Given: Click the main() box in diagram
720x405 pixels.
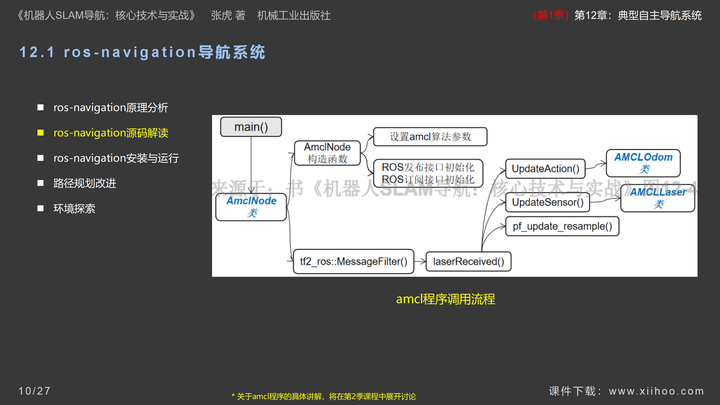Looking at the screenshot, I should coord(251,127).
